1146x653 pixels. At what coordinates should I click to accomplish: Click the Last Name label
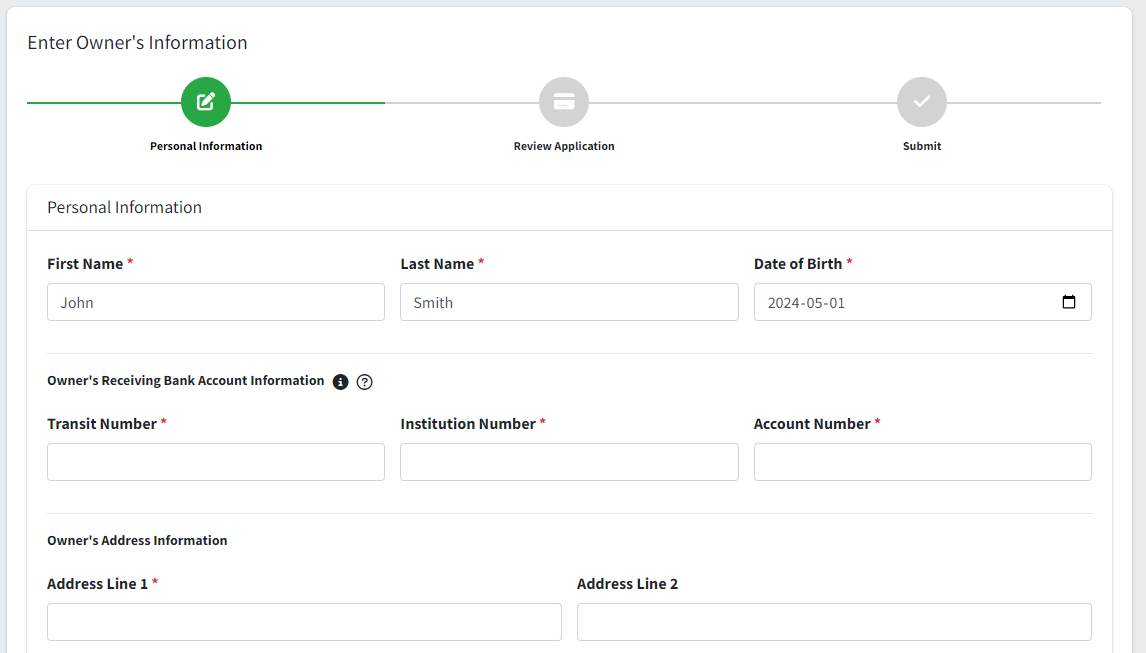click(x=437, y=264)
